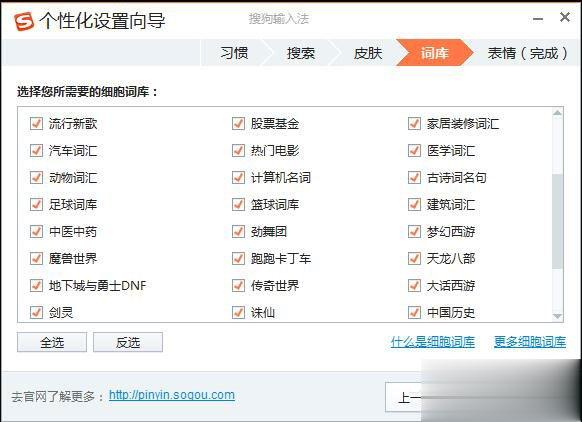Click the dictionary list scroll up arrow
The image size is (582, 422).
557,112
